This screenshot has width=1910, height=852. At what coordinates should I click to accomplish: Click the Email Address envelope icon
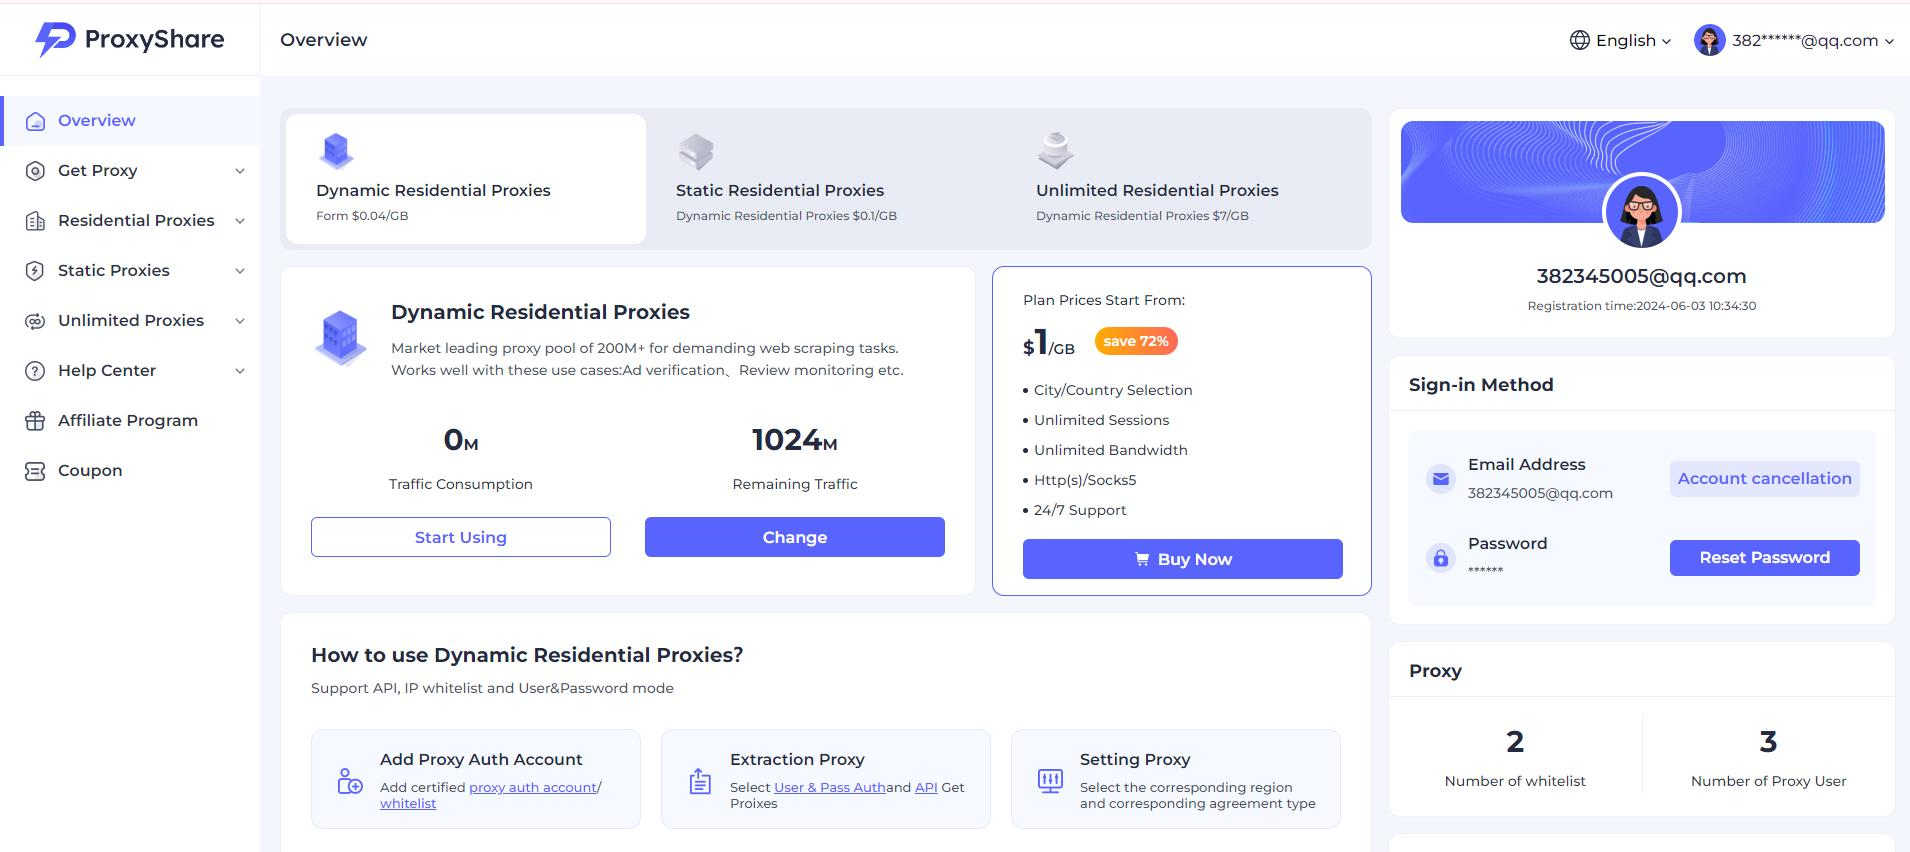pyautogui.click(x=1440, y=478)
